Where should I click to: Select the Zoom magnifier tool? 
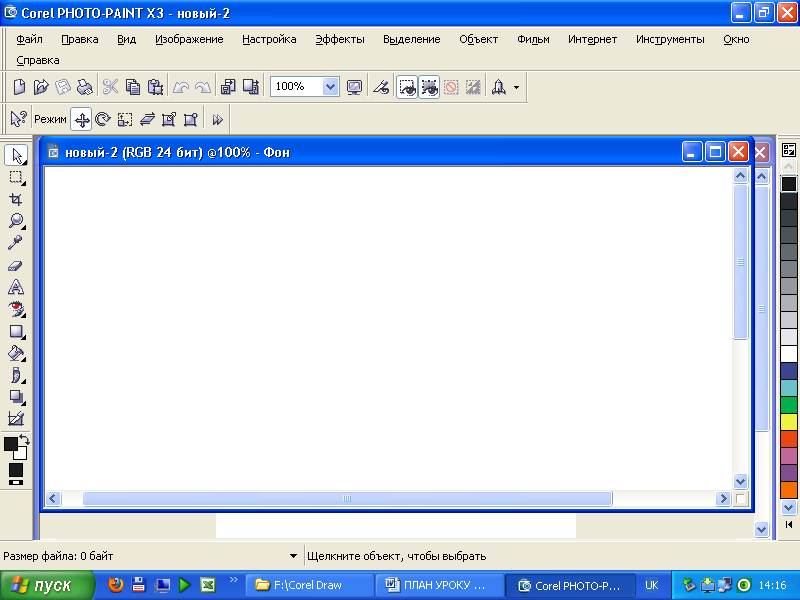pos(16,221)
